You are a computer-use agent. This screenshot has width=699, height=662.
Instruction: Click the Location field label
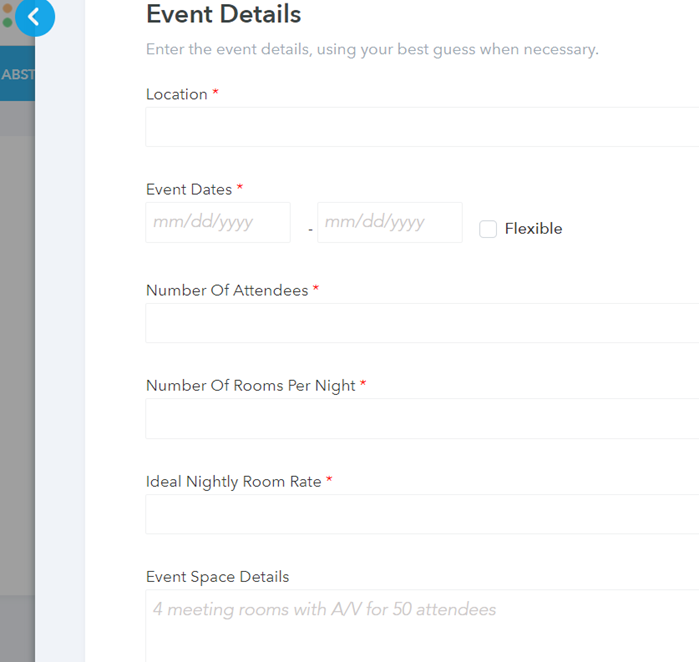177,94
